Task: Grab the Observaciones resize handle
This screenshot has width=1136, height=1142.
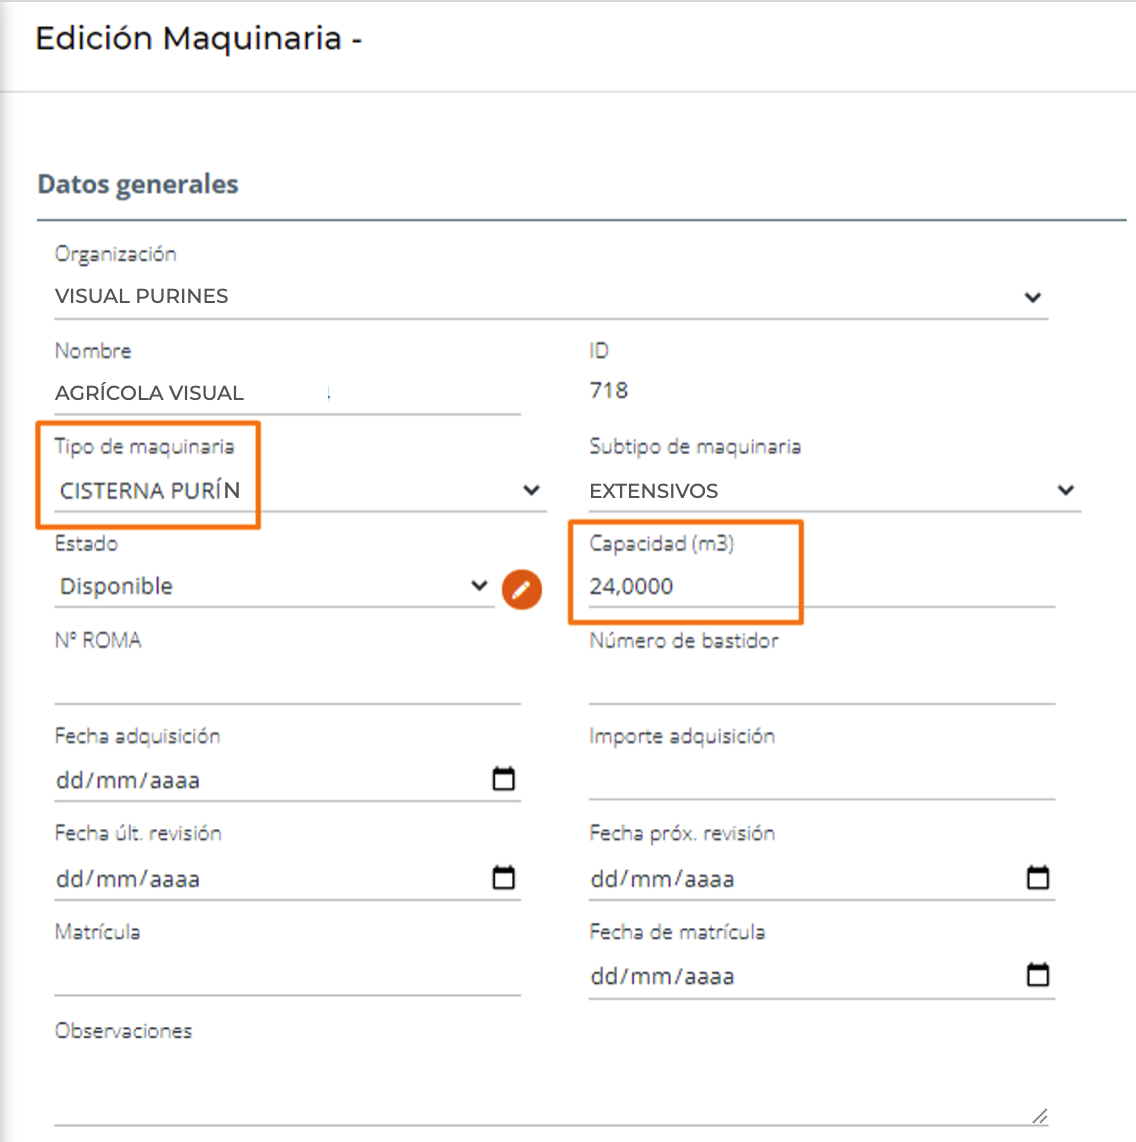Action: [1040, 1116]
